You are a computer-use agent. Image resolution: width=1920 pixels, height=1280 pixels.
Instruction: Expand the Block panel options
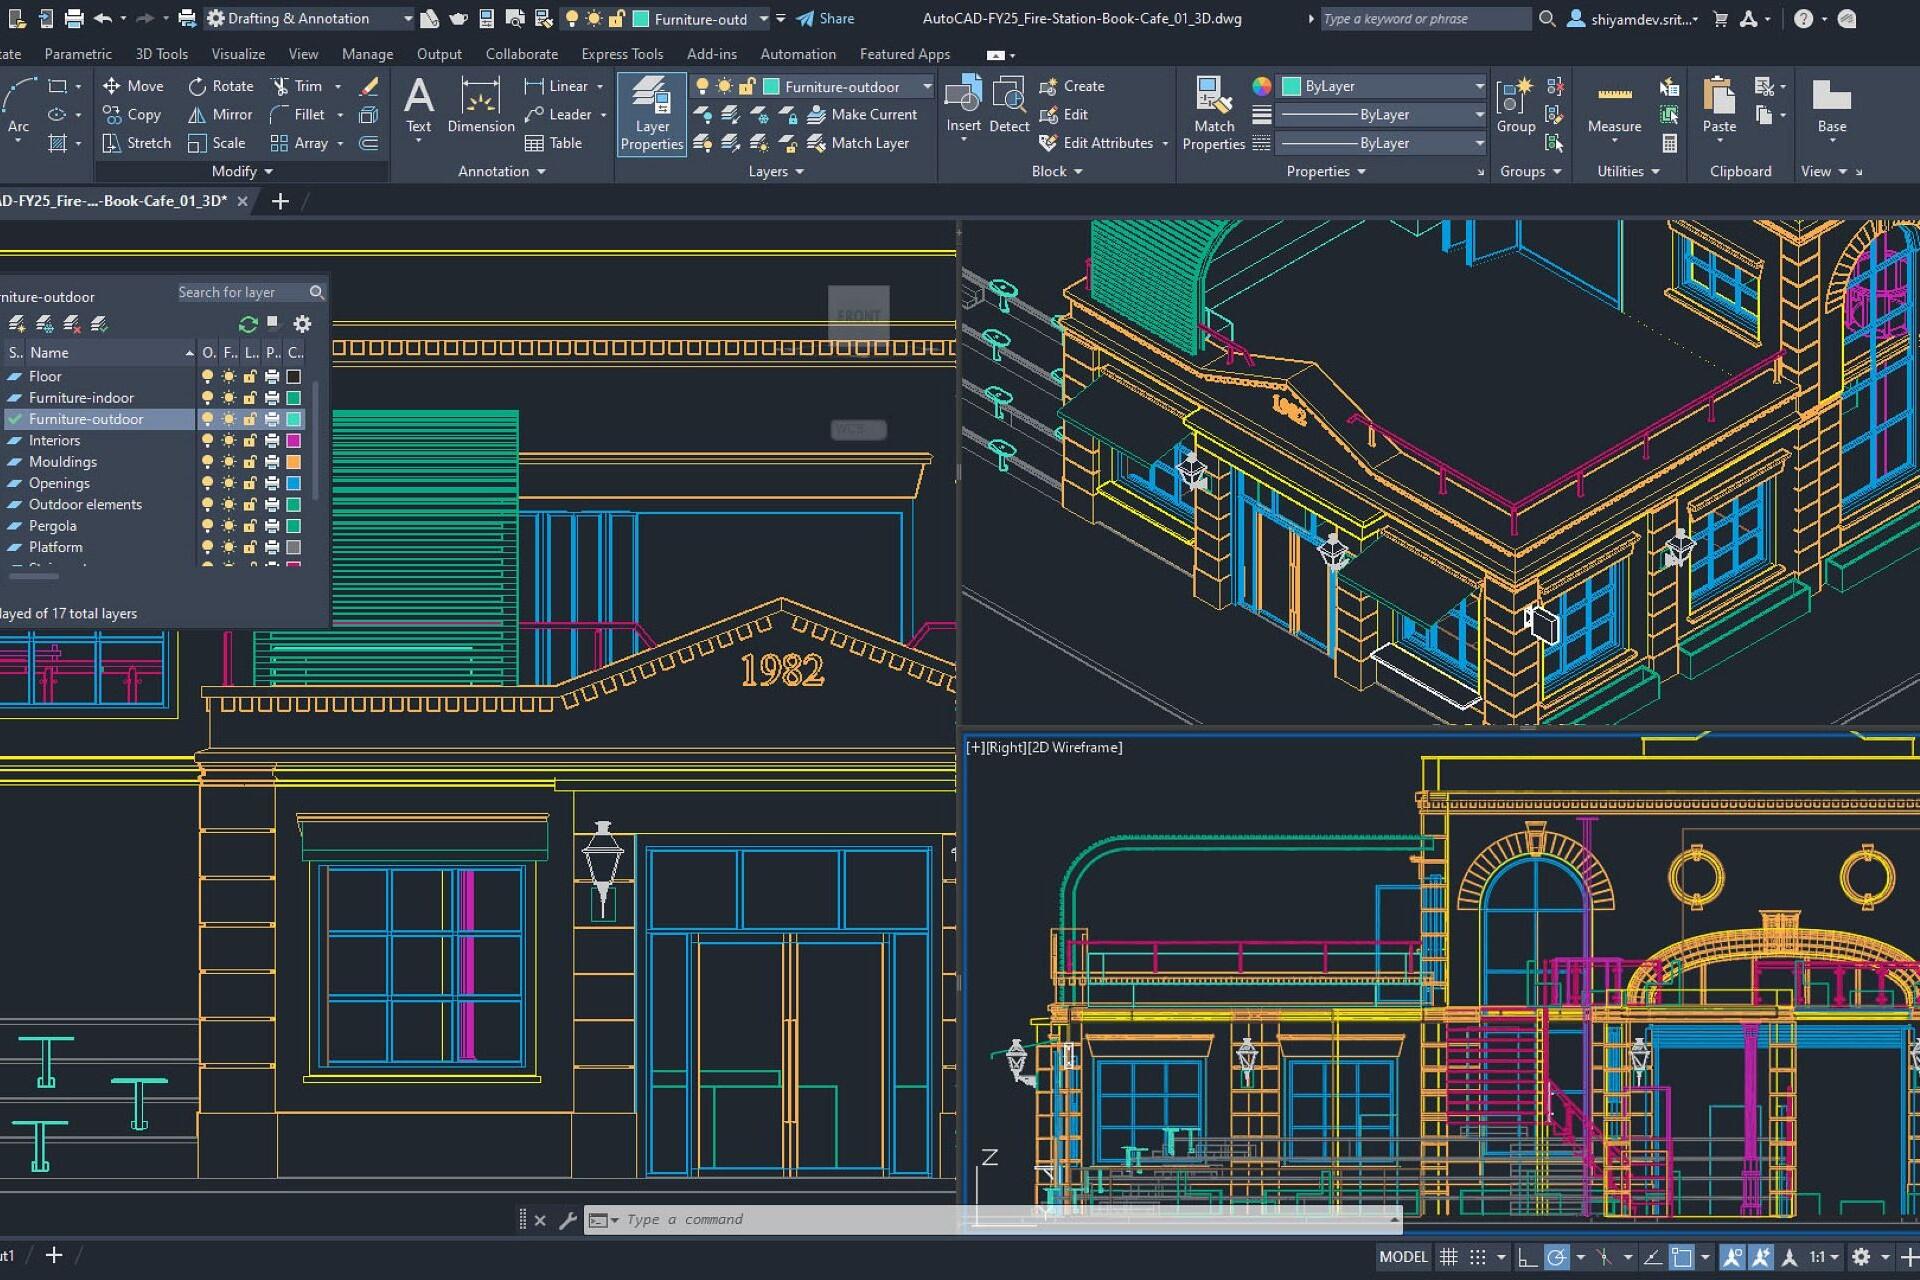[x=1078, y=171]
